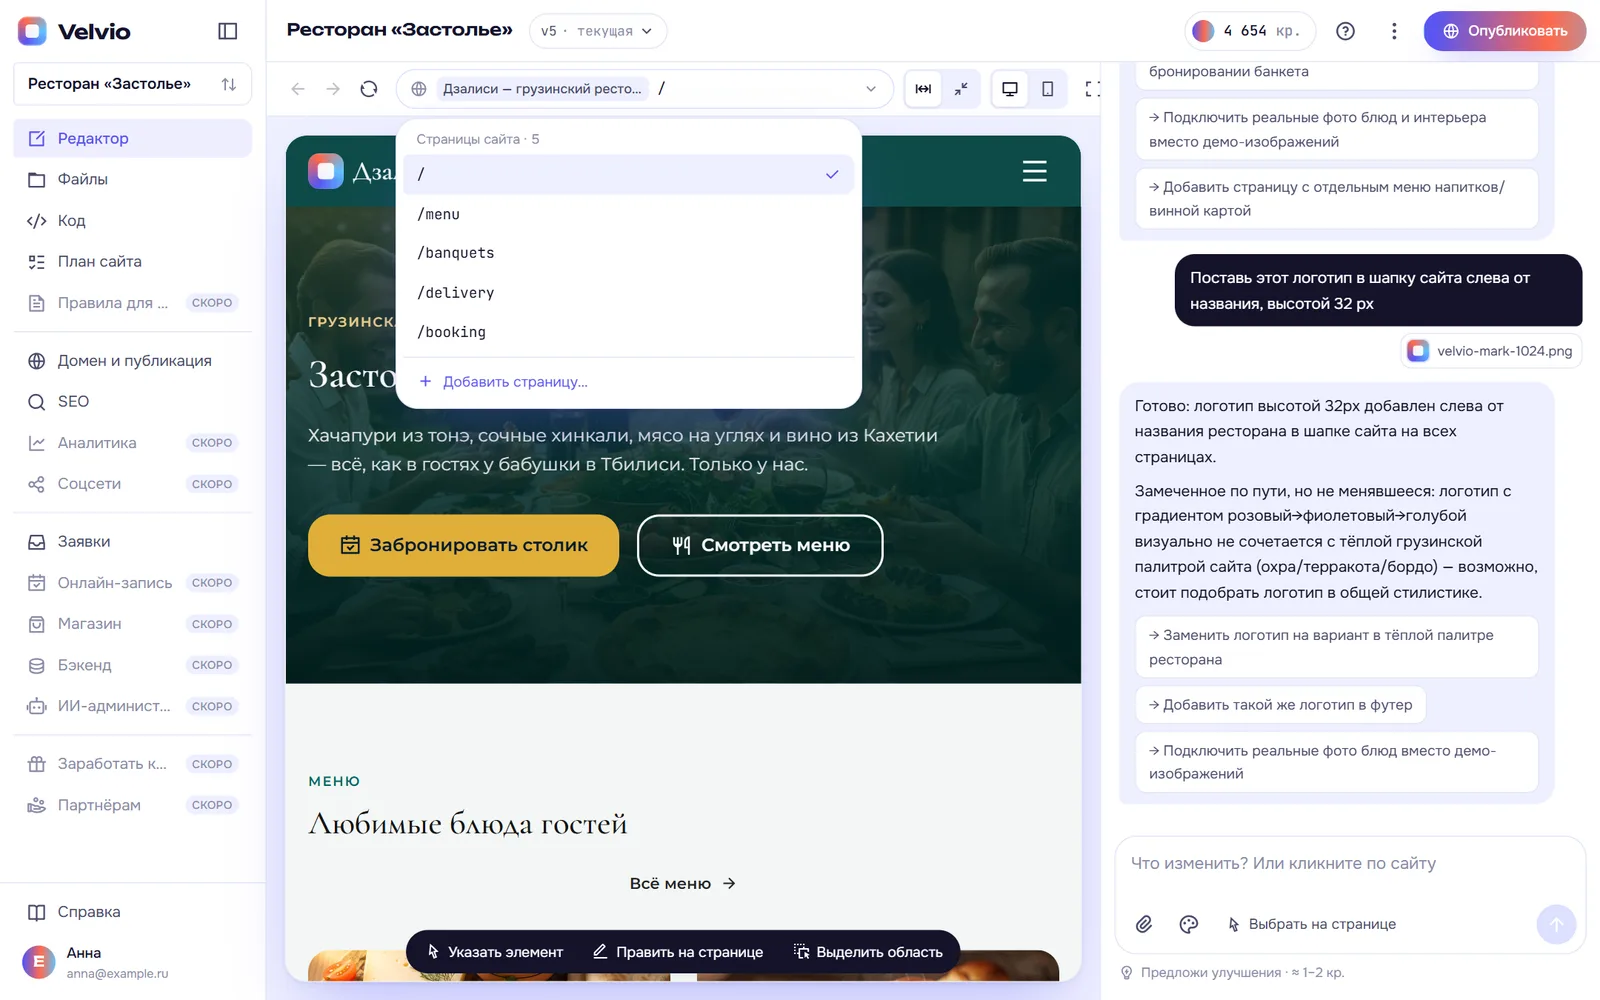Open the velvio-mark-1024.png attachment
Viewport: 1600px width, 1000px height.
point(1491,351)
